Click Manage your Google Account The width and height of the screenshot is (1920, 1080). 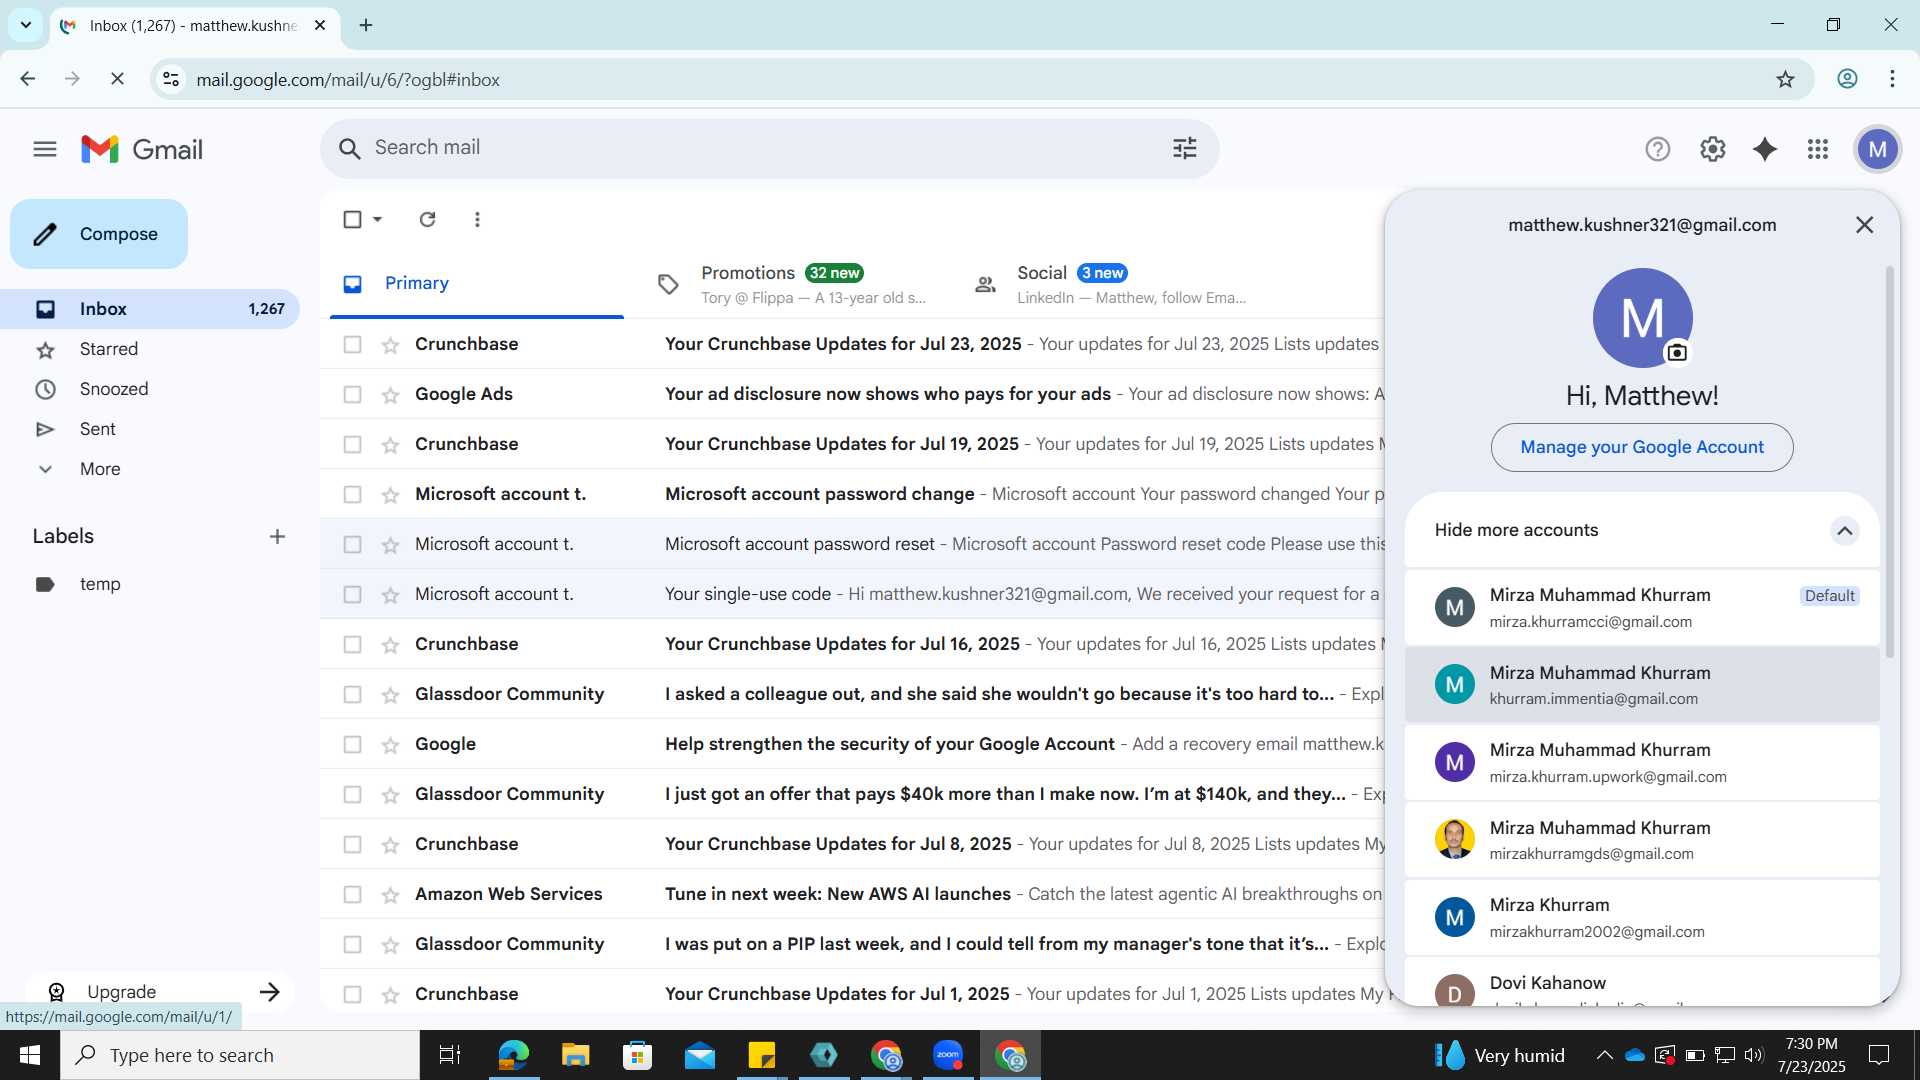(1642, 447)
